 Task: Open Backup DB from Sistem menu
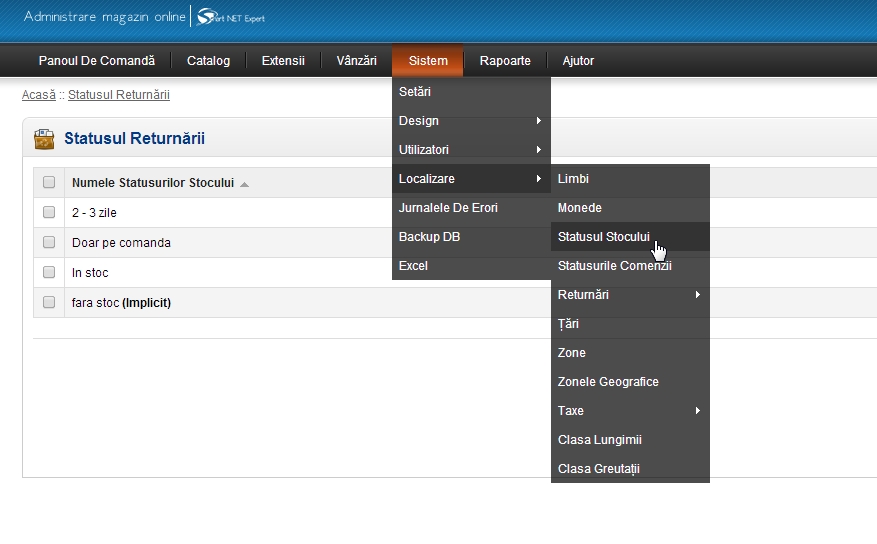(429, 237)
